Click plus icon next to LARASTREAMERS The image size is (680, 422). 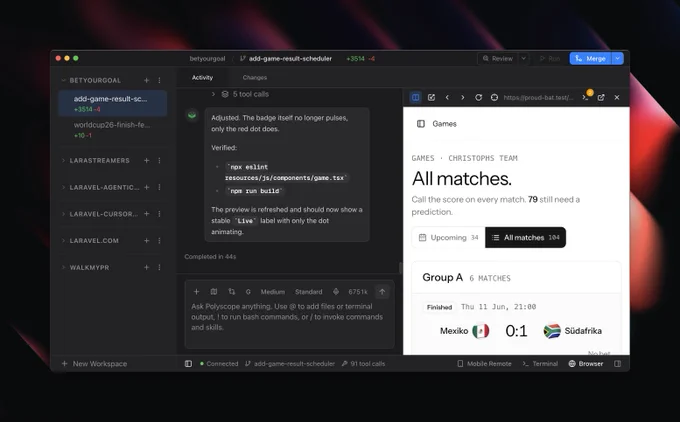tap(147, 160)
